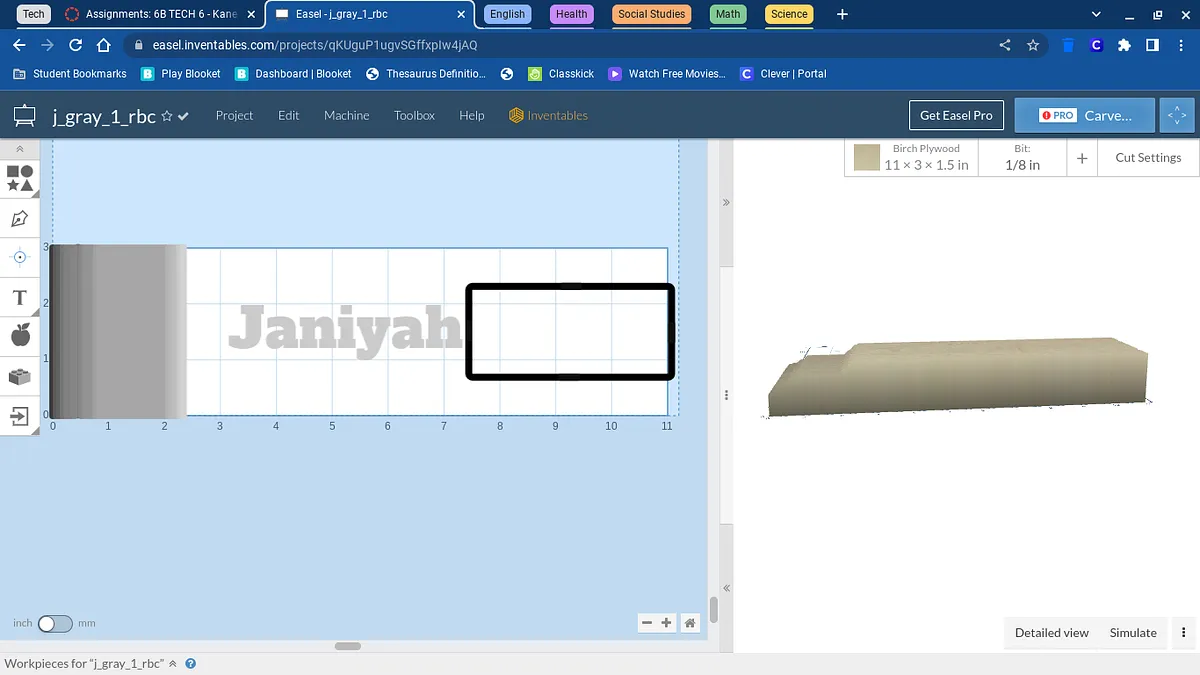Toggle units between inch and mm
The width and height of the screenshot is (1200, 675).
pos(55,623)
